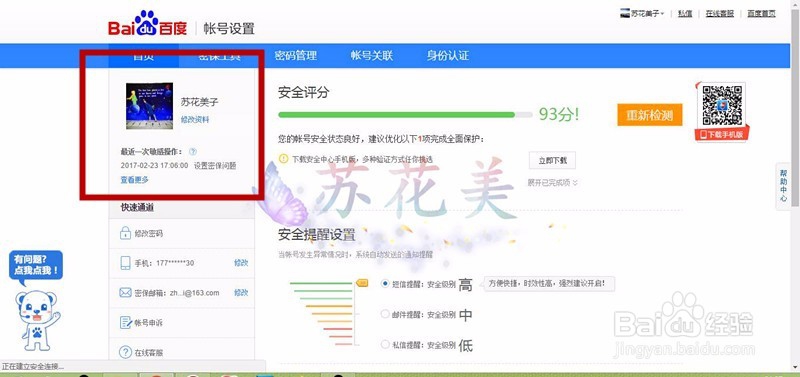Screen dimensions: 800x377
Task: Open the 密码管理 tab
Action: coord(295,56)
